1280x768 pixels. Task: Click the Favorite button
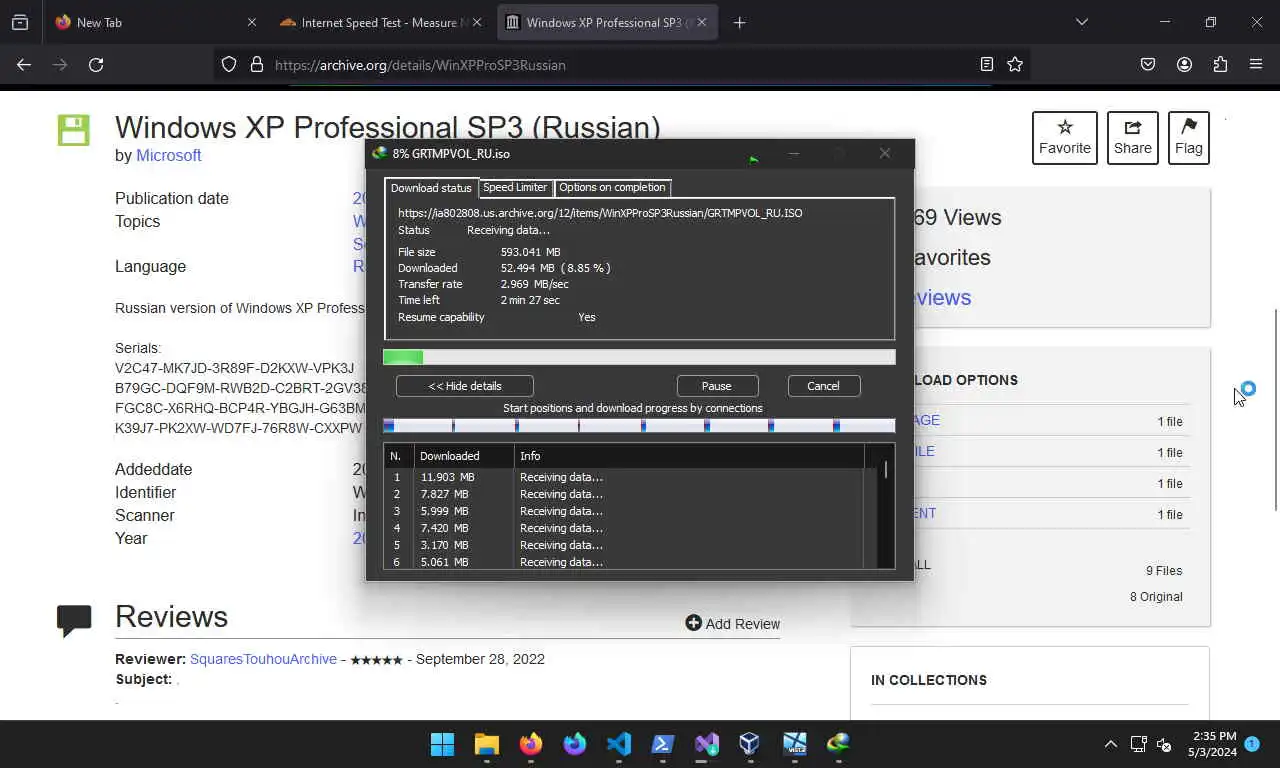[1065, 137]
